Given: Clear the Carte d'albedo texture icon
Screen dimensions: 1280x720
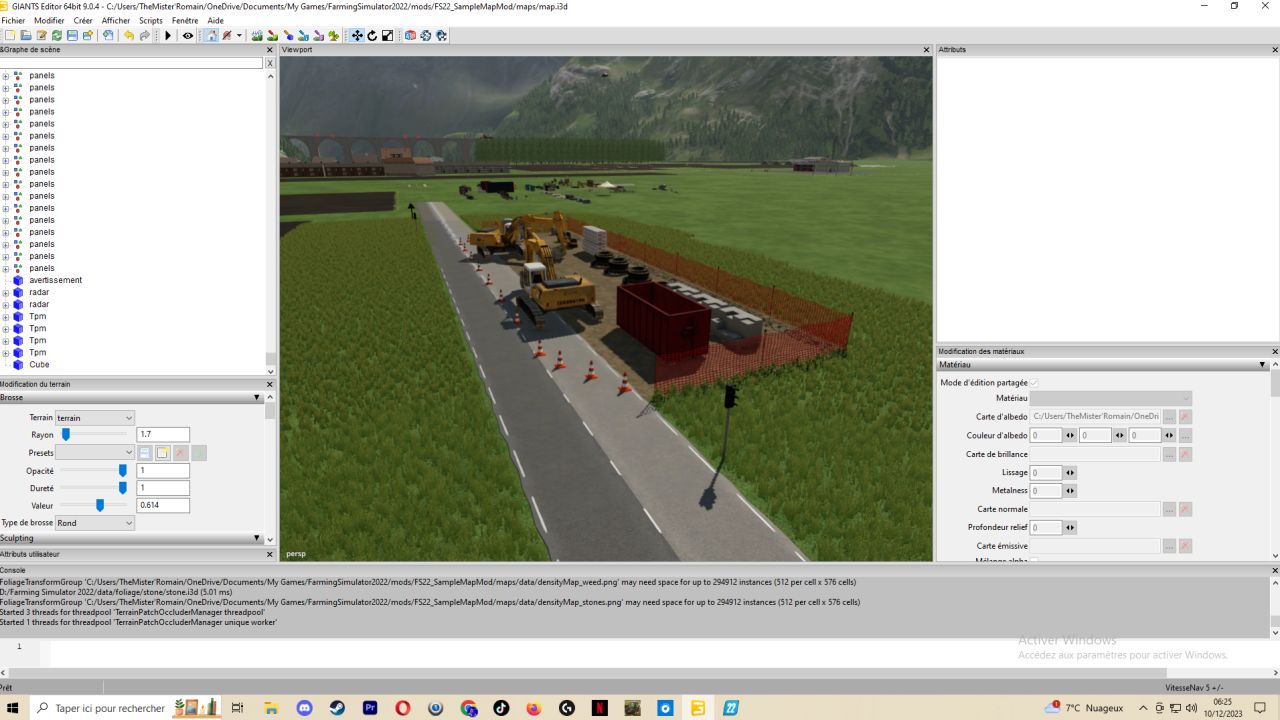Looking at the screenshot, I should [1185, 416].
